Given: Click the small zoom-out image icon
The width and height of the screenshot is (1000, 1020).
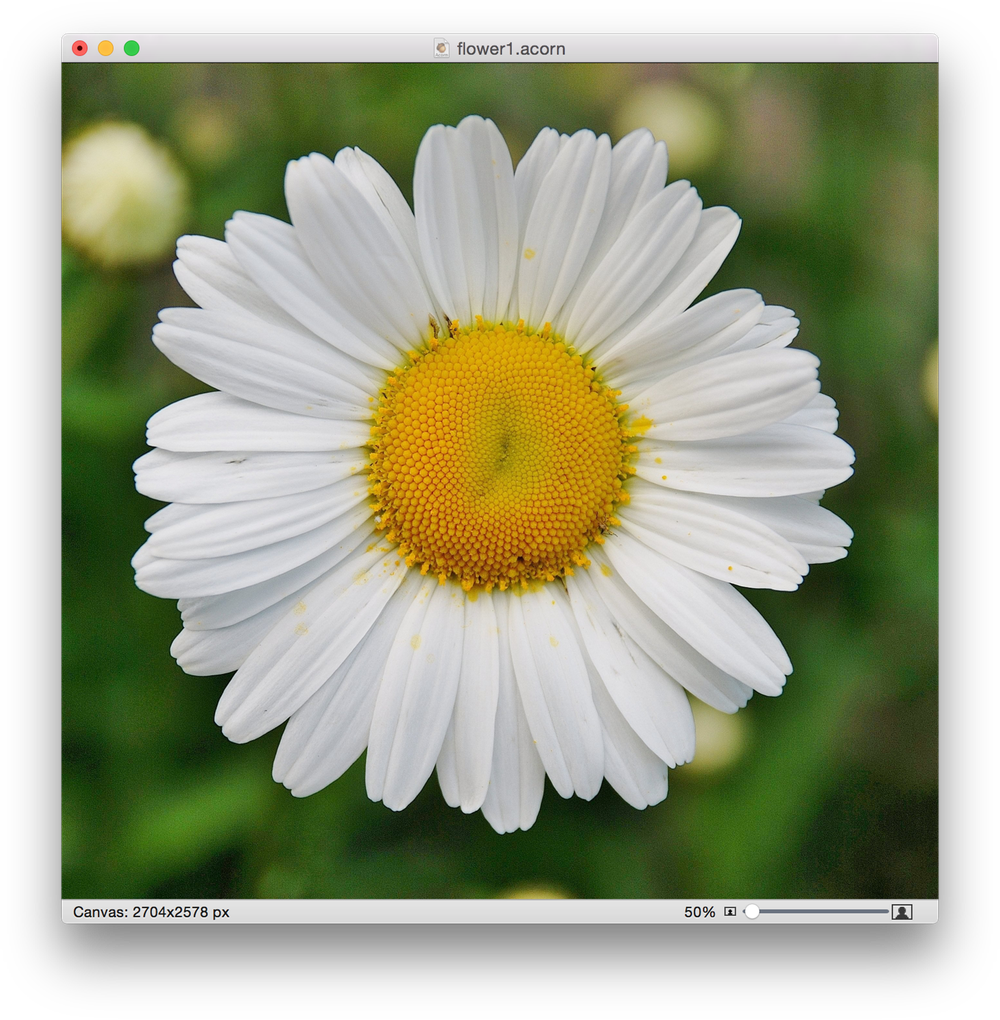Looking at the screenshot, I should [730, 912].
